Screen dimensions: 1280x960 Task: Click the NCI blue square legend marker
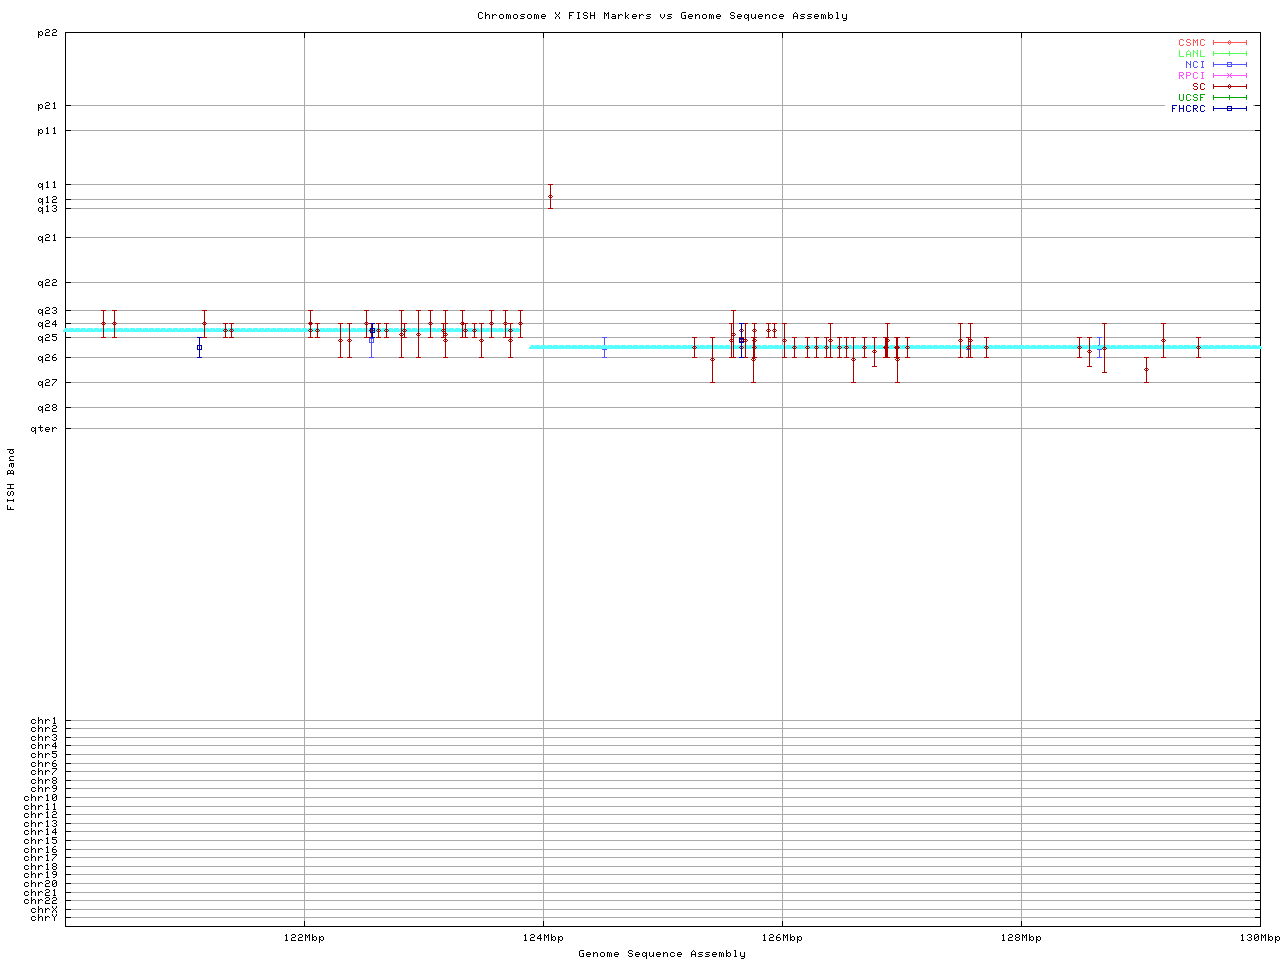[1229, 65]
